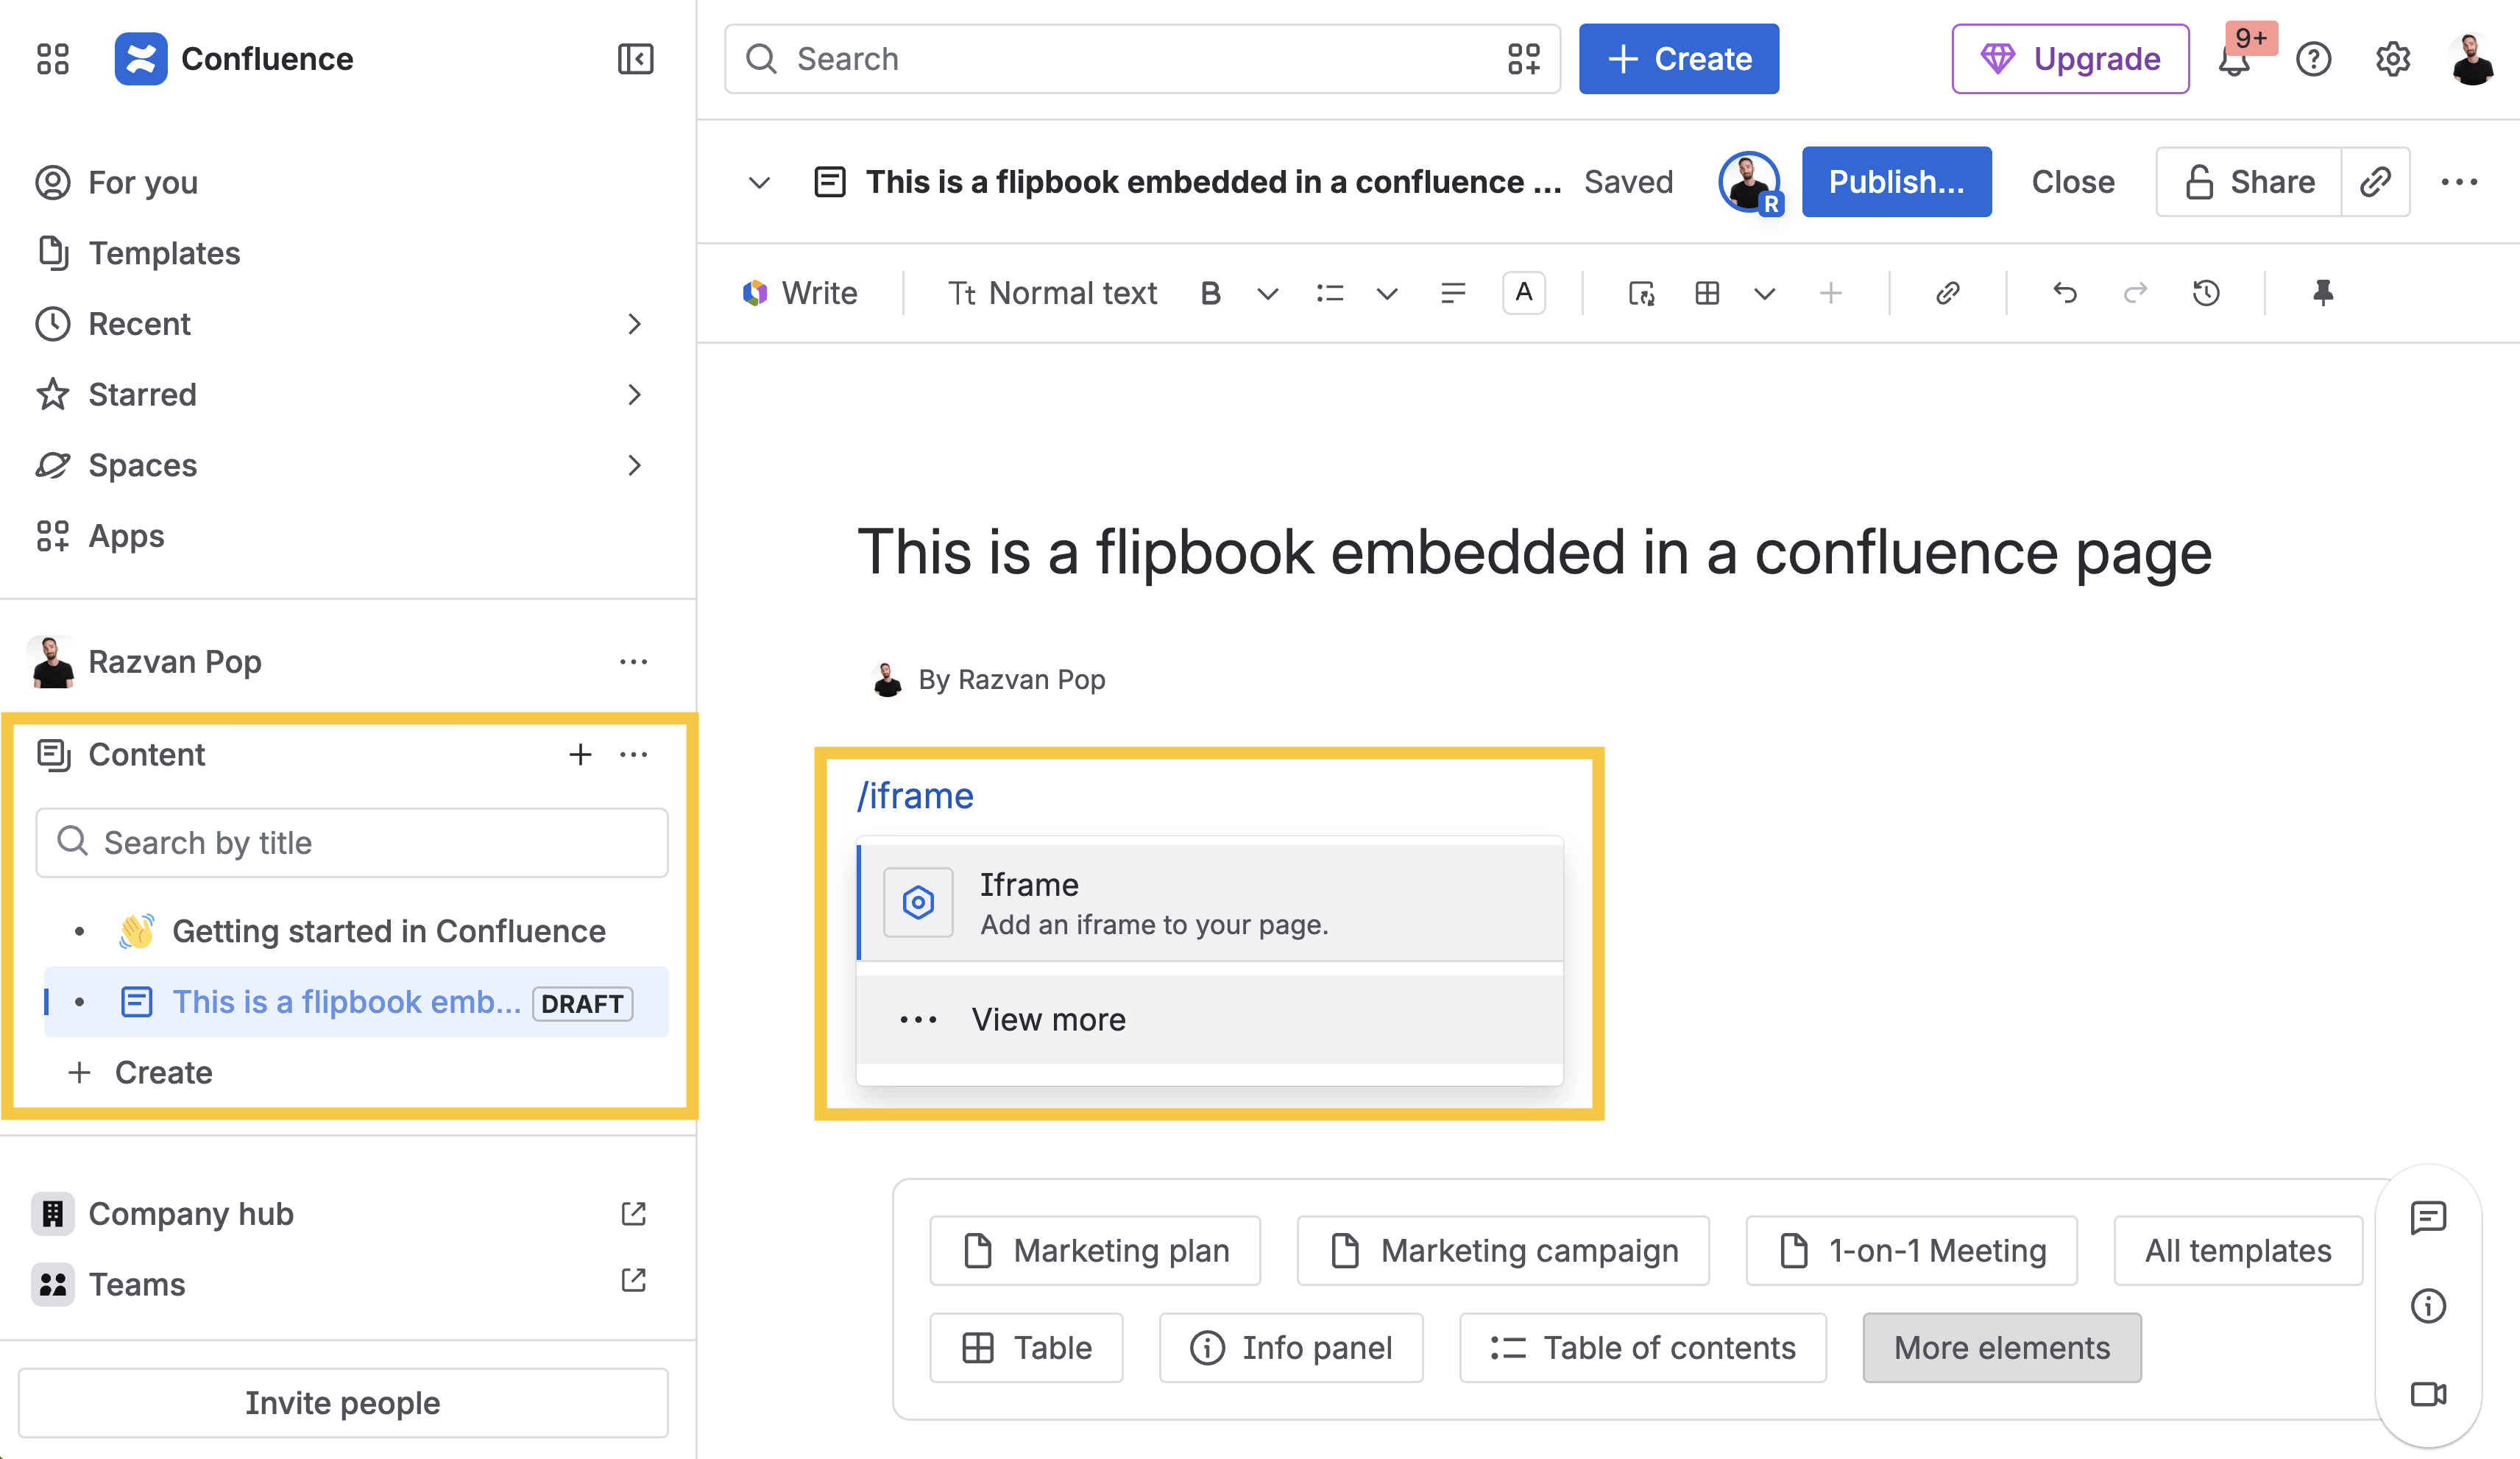
Task: Open the Normal text style dropdown
Action: coord(1052,293)
